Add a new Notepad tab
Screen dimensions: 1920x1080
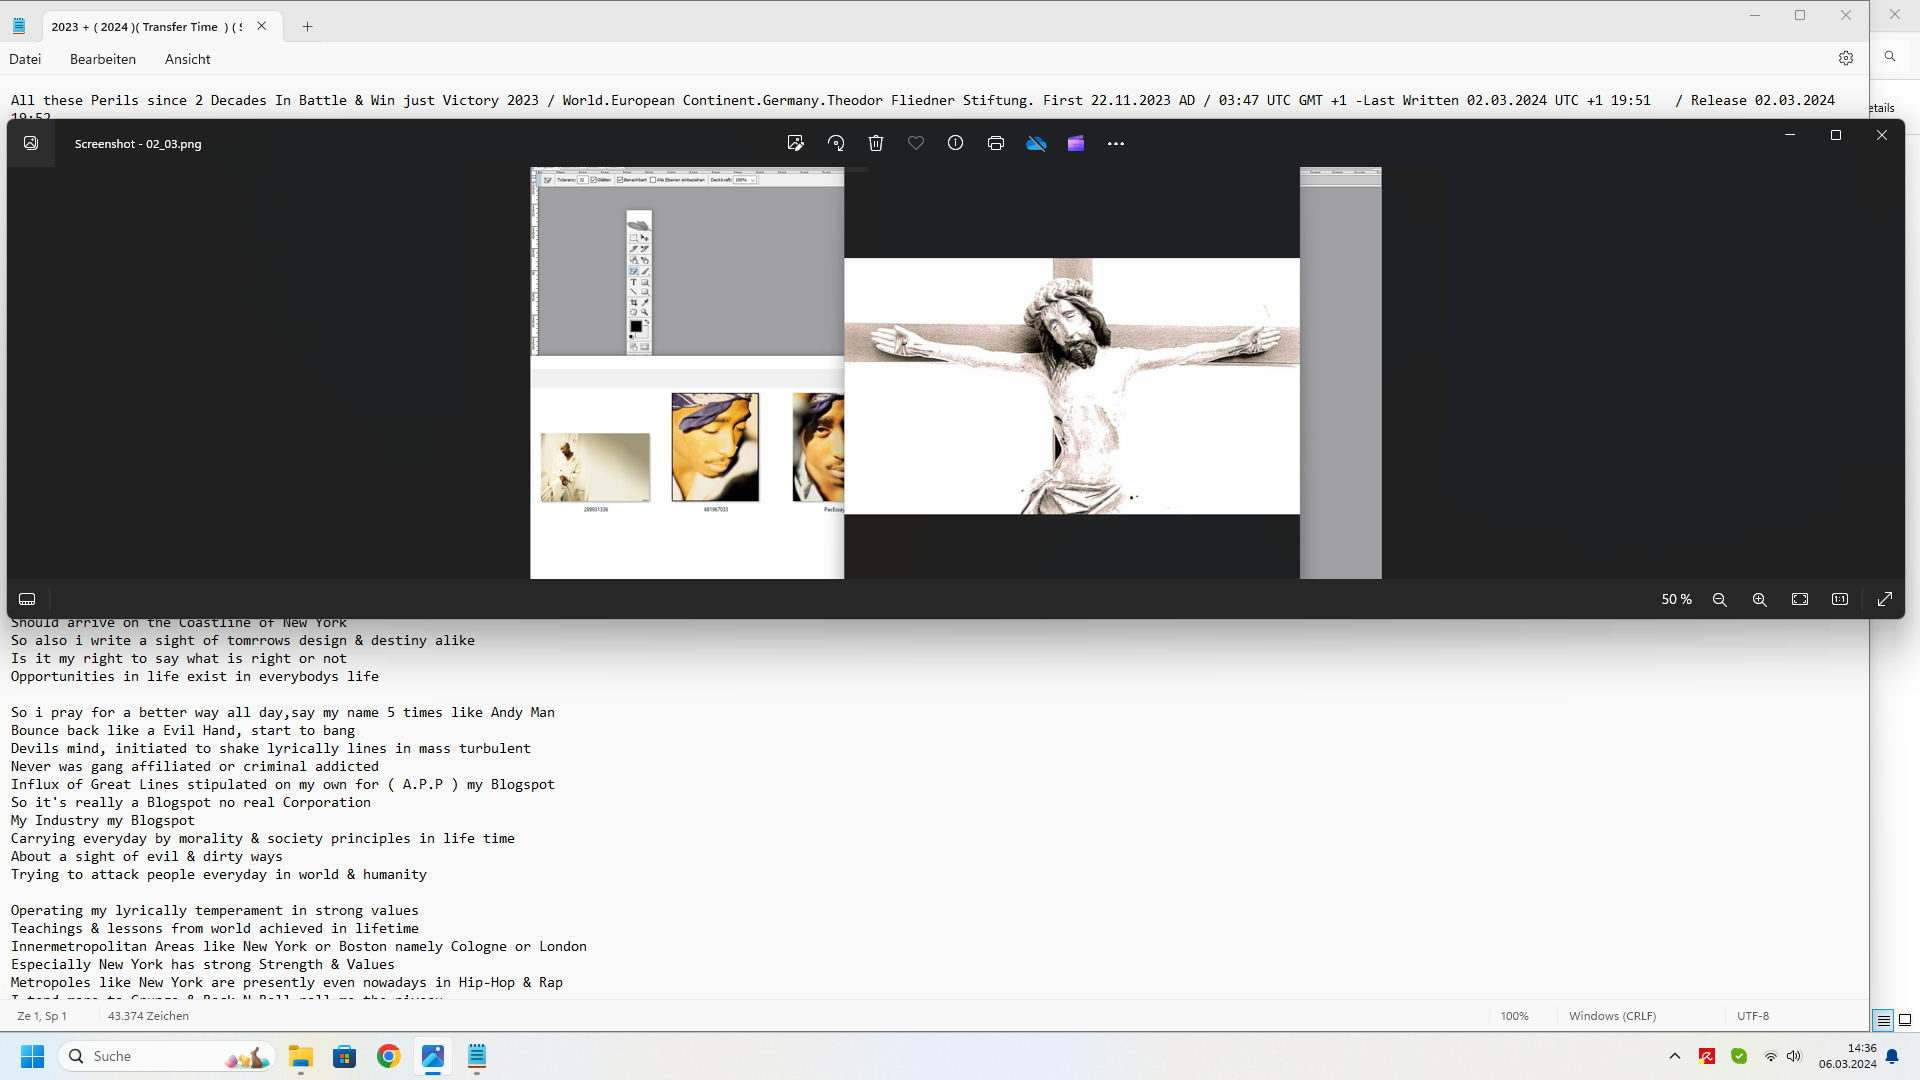coord(308,27)
